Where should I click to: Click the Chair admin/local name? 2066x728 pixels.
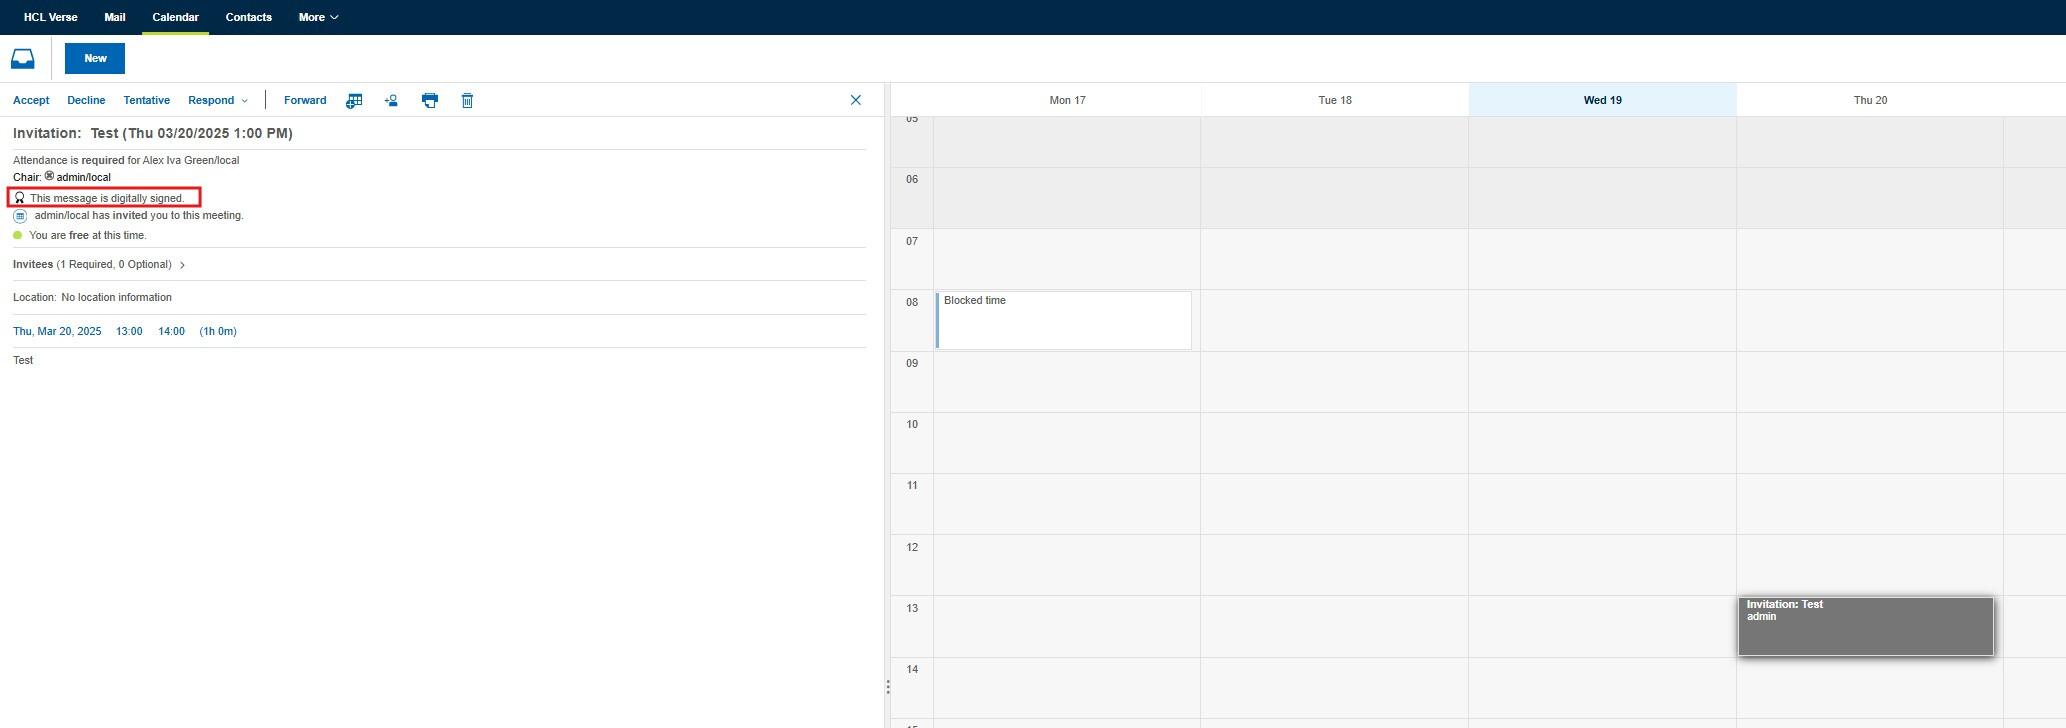tap(83, 177)
